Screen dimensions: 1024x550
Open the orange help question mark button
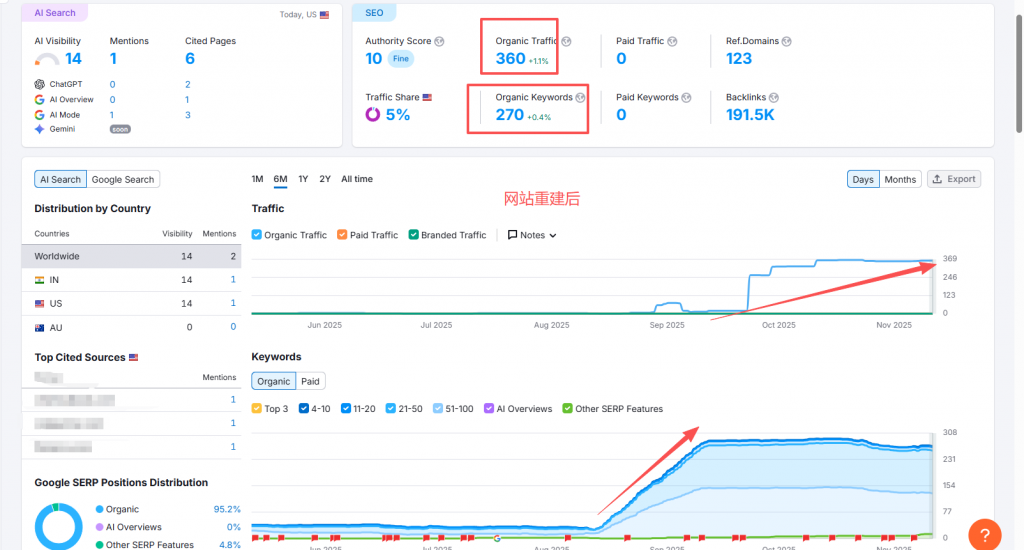(x=984, y=533)
